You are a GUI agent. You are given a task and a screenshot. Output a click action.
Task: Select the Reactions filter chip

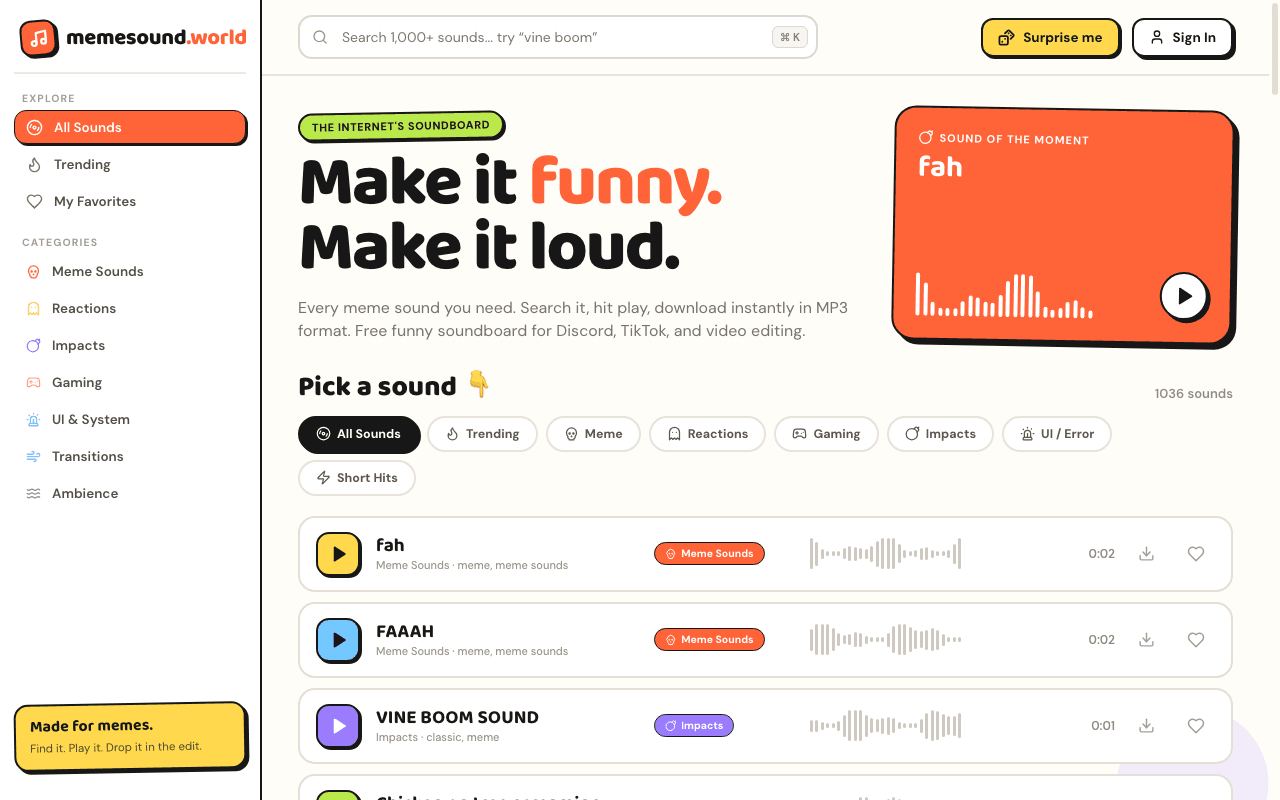coord(707,434)
